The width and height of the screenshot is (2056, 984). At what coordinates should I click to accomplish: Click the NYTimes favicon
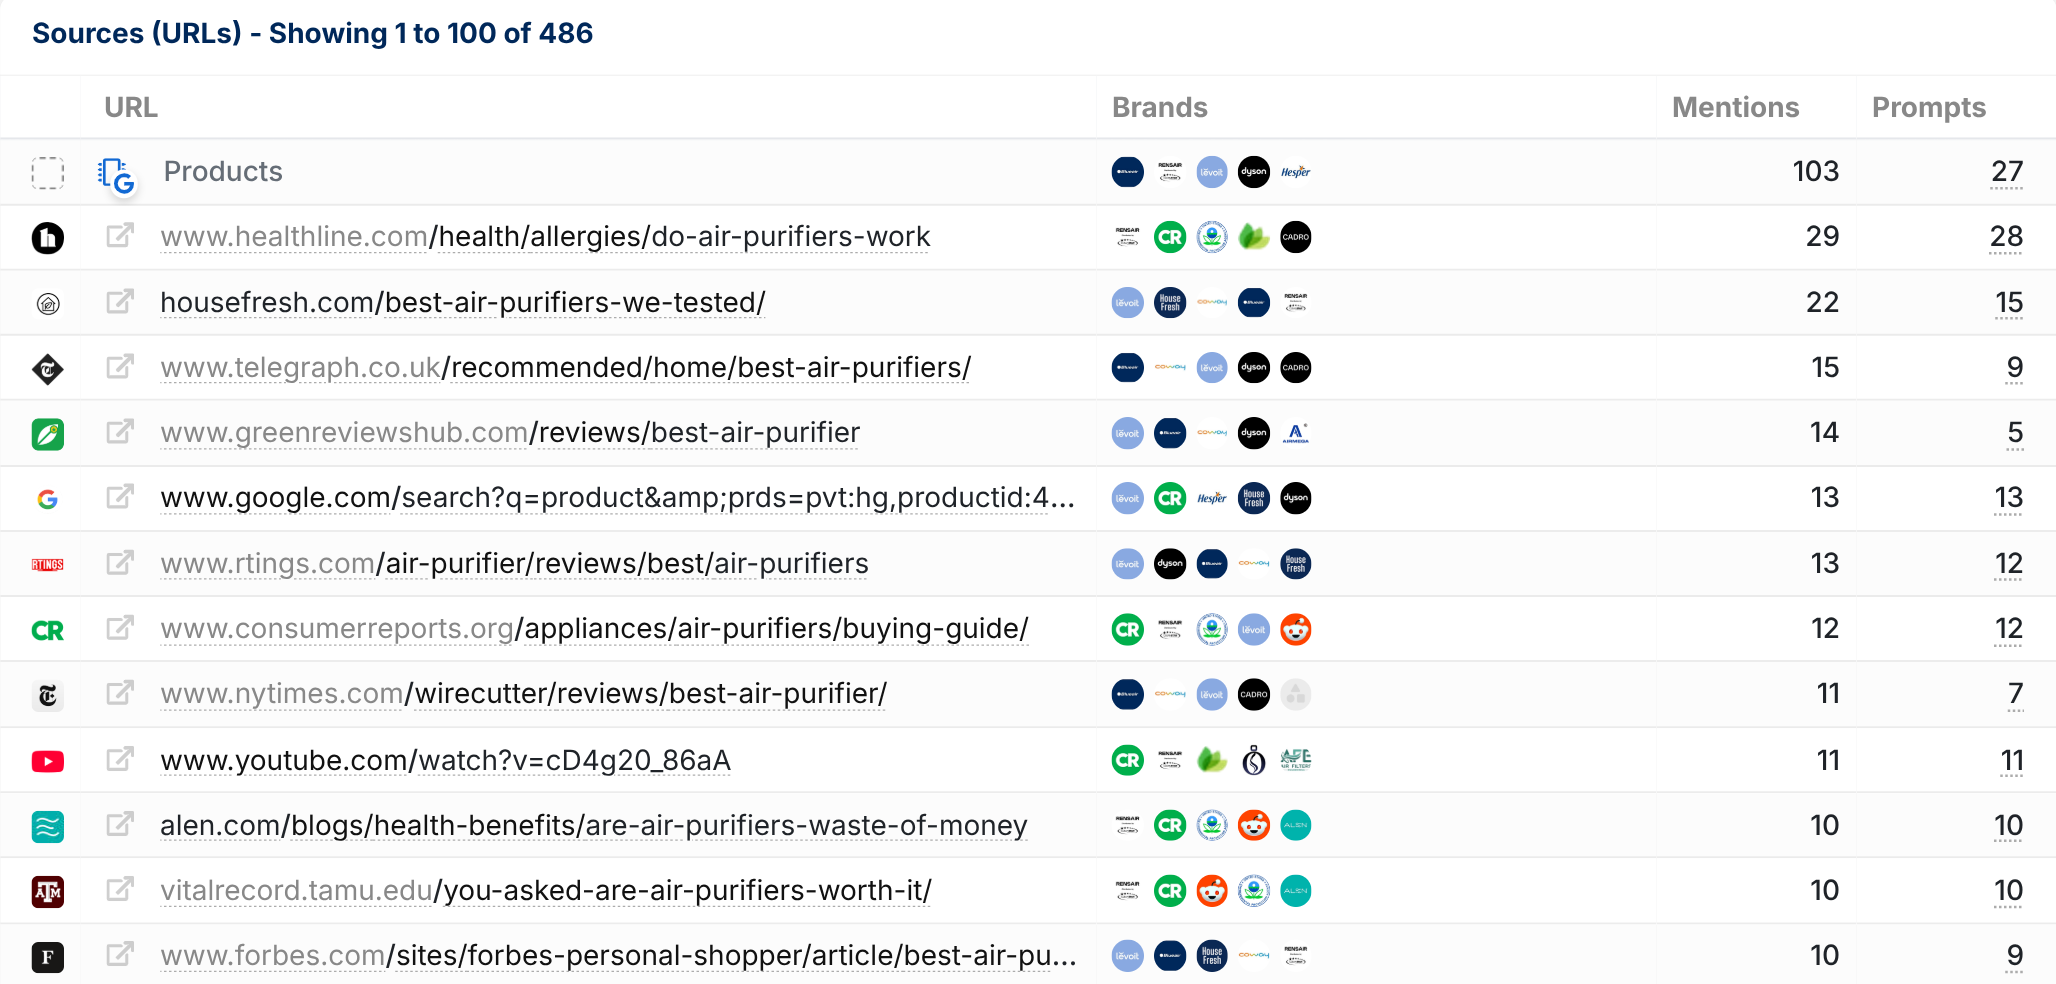(48, 695)
